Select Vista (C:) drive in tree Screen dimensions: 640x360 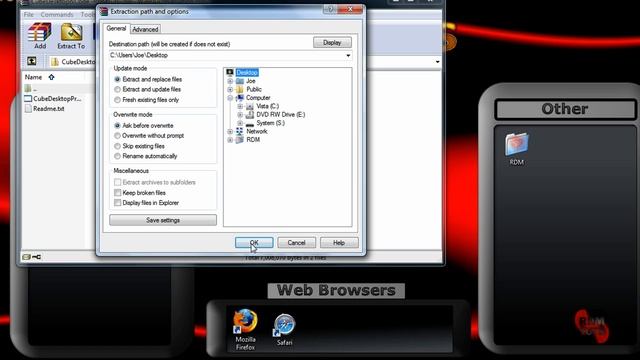pos(267,106)
